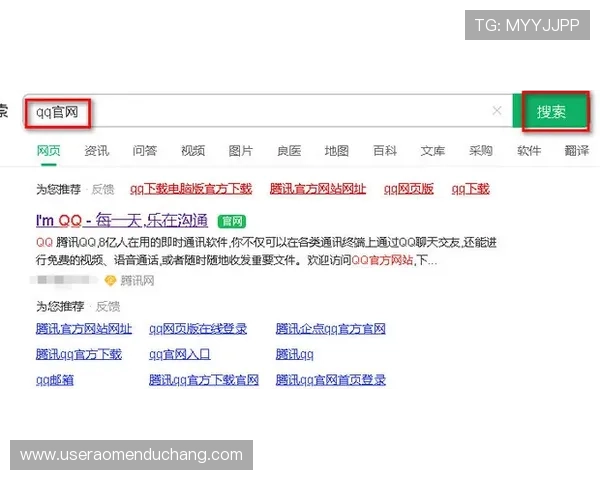The image size is (600, 480).
Task: Select the 网页 tab
Action: coord(49,151)
